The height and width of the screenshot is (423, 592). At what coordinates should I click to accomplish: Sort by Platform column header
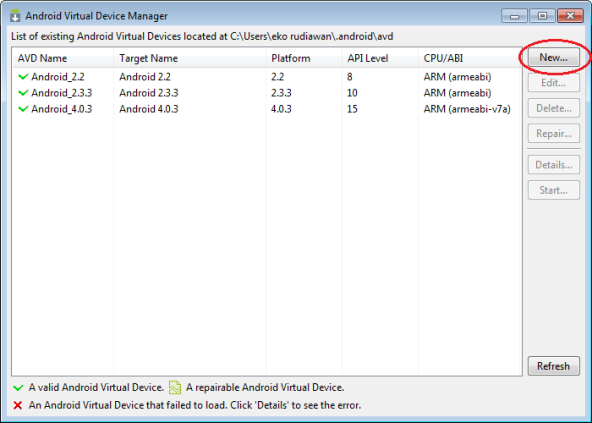pos(304,58)
